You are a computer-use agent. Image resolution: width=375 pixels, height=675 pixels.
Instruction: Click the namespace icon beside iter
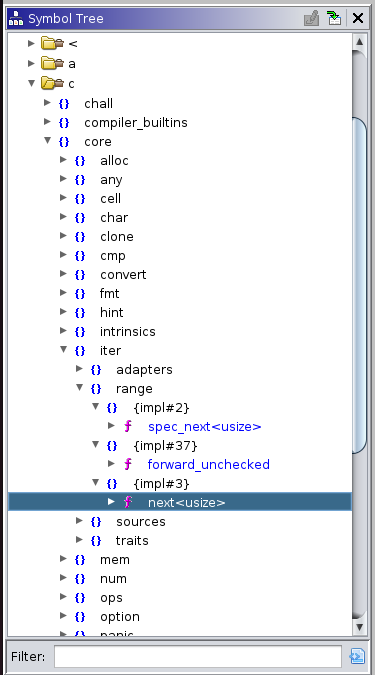[80, 350]
